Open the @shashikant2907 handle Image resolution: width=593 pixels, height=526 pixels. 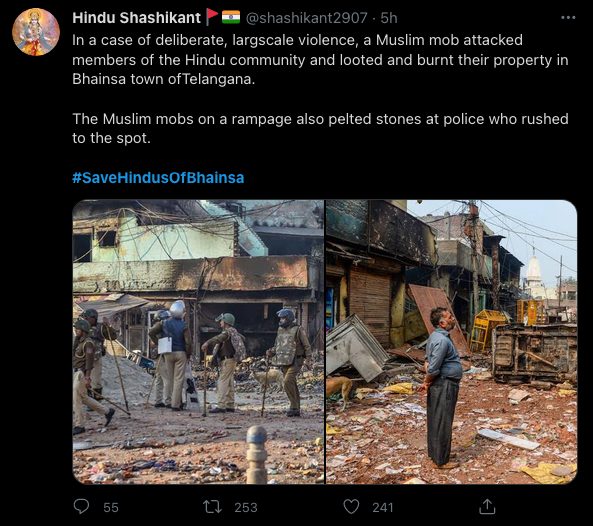click(307, 18)
